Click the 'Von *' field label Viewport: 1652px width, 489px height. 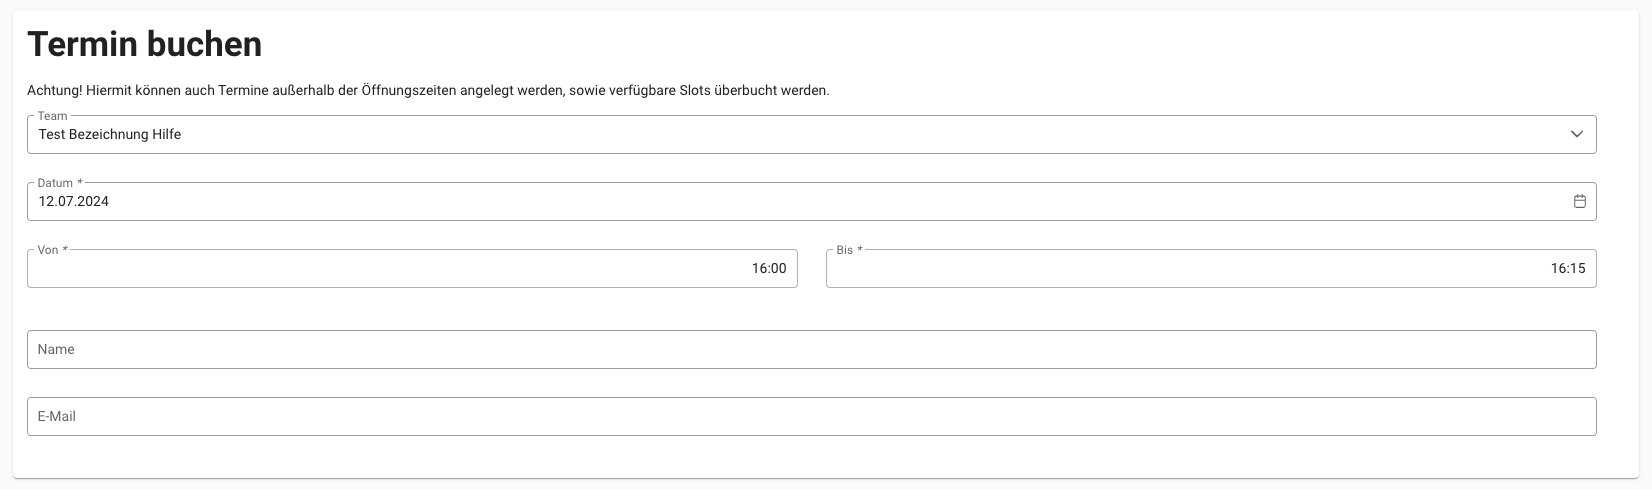(x=53, y=250)
